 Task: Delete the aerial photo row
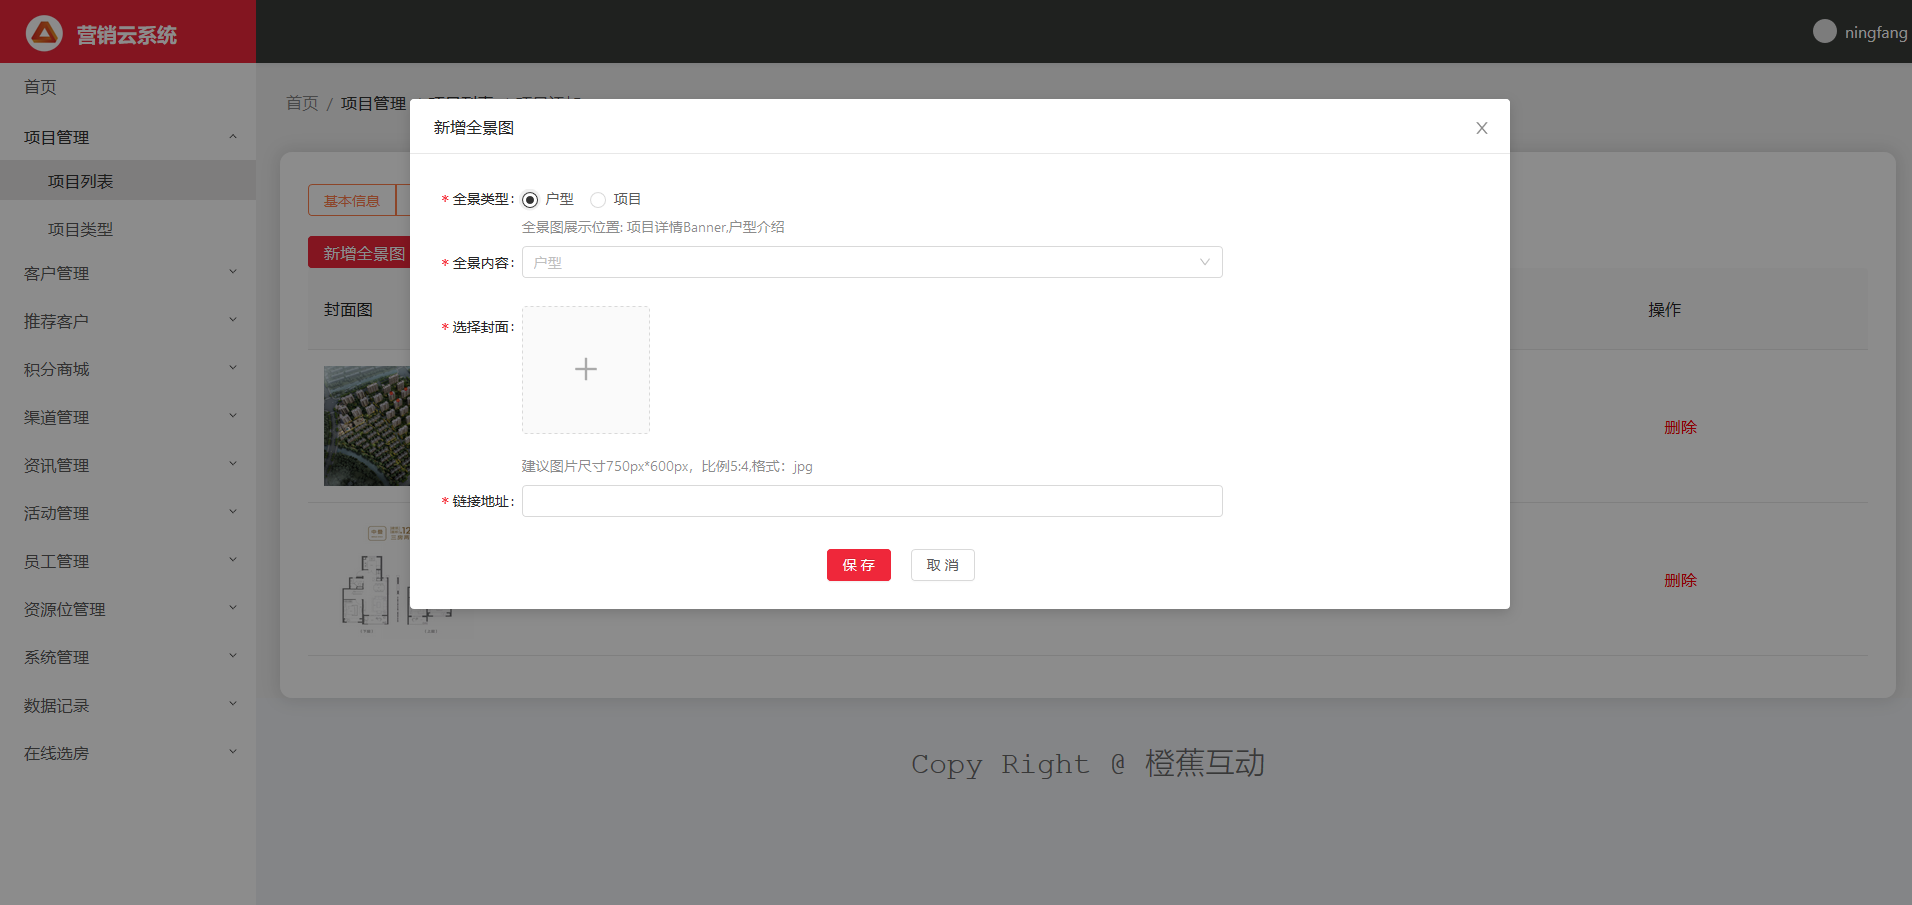tap(1680, 427)
